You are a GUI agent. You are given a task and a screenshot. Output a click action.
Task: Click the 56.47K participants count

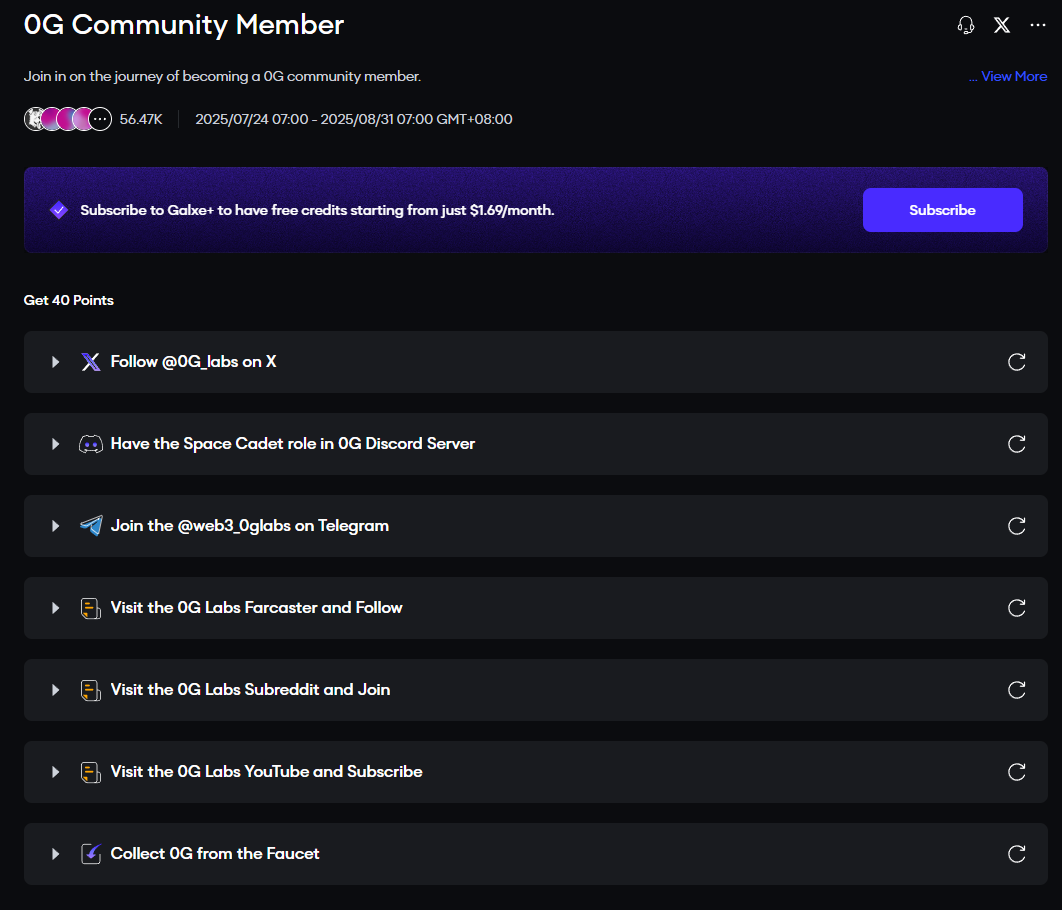coord(141,119)
